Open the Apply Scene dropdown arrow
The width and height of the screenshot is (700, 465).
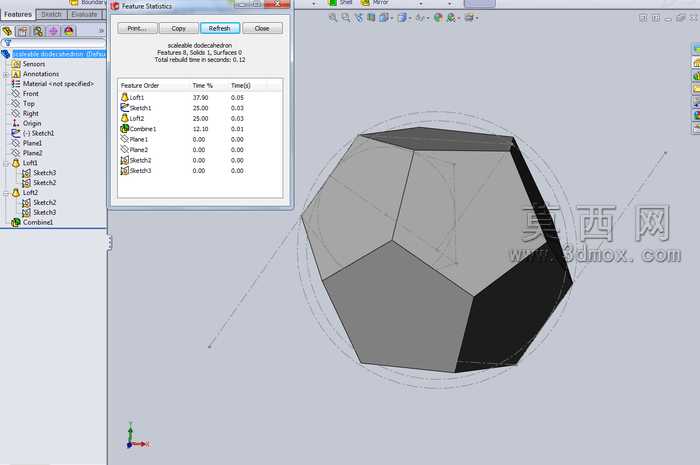click(x=459, y=18)
